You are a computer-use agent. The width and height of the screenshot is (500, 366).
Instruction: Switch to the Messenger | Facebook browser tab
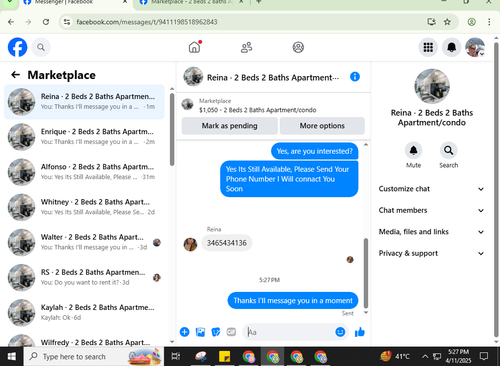(x=75, y=3)
